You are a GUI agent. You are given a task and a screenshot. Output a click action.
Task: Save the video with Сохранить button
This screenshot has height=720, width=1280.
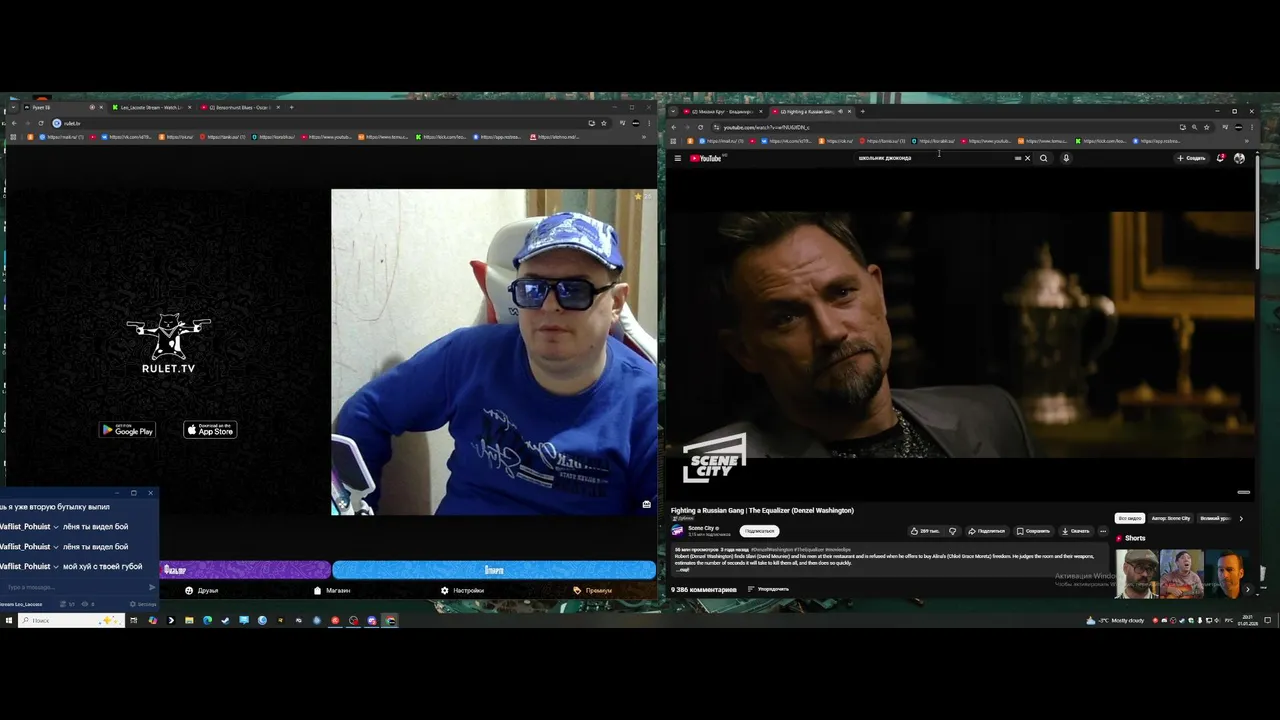coord(1033,531)
